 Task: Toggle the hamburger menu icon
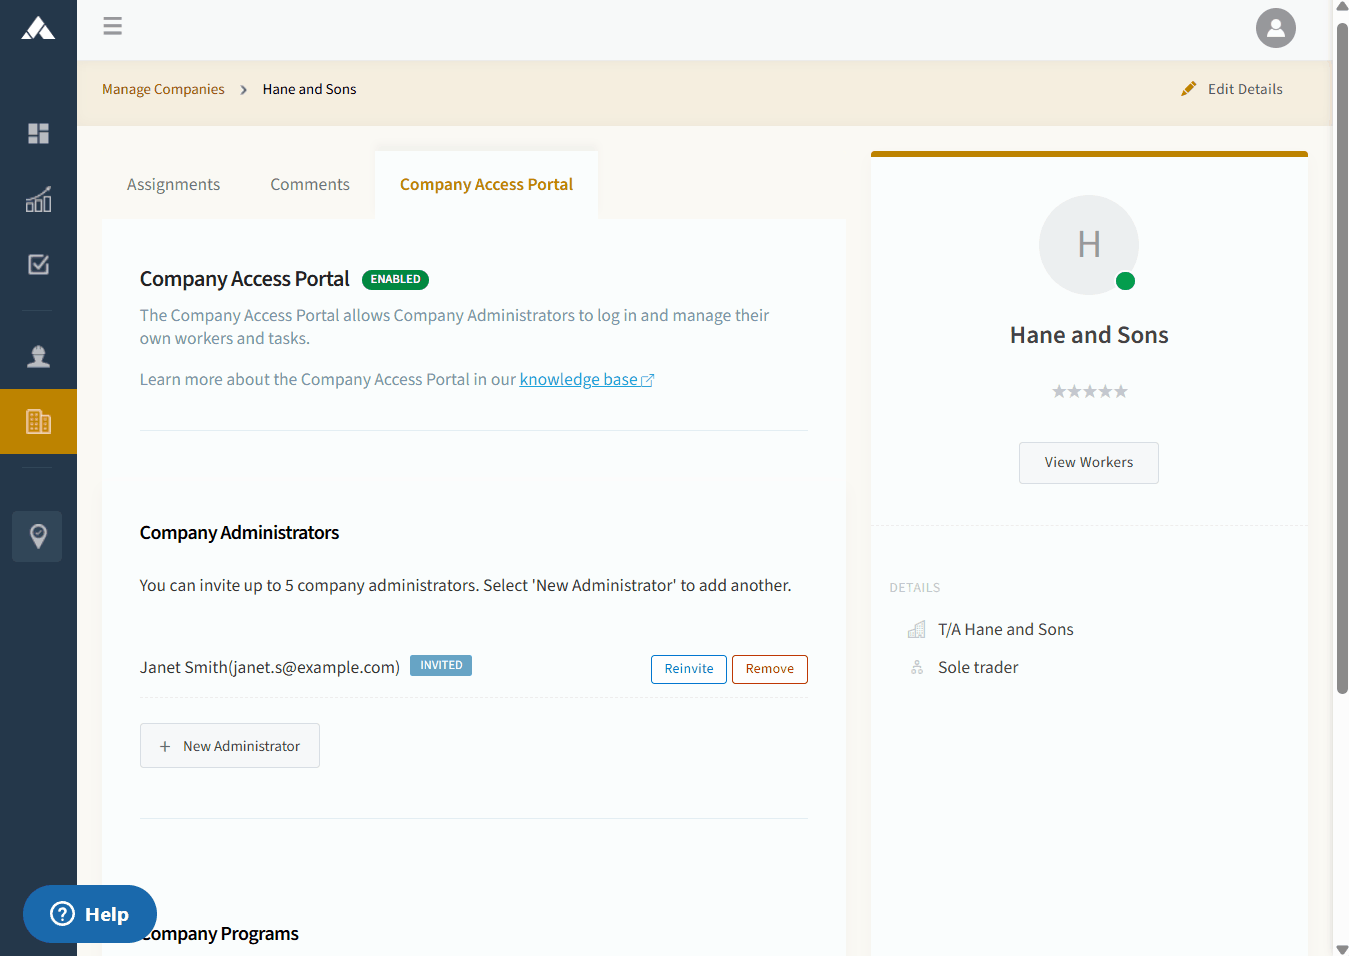tap(113, 26)
